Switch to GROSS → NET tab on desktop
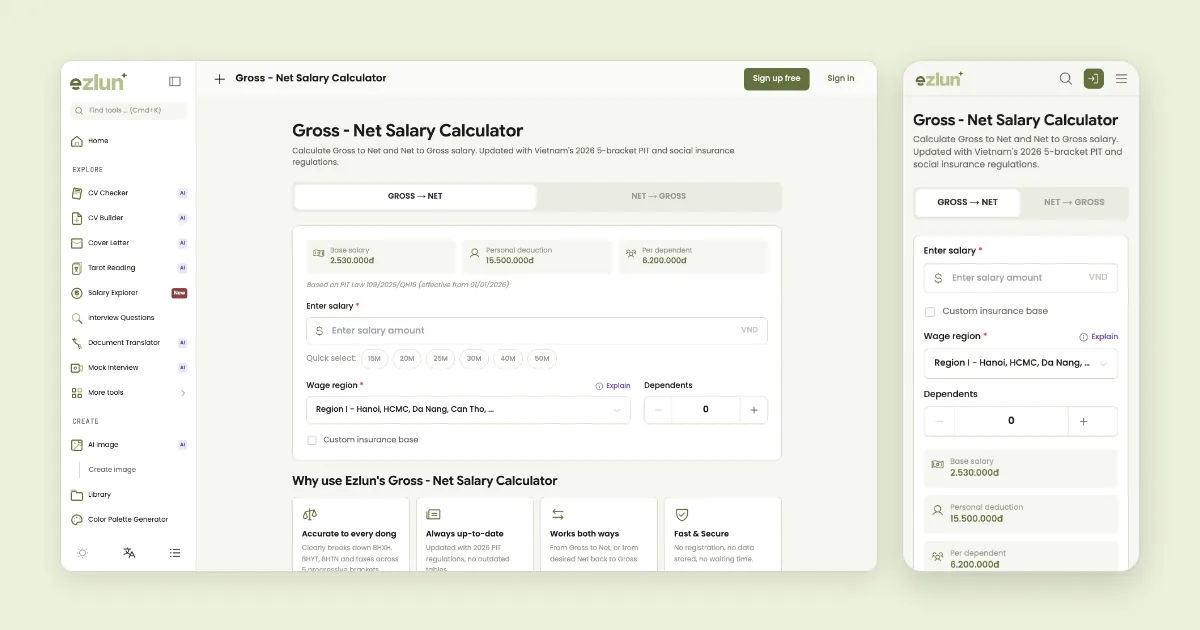The image size is (1200, 630). click(415, 197)
